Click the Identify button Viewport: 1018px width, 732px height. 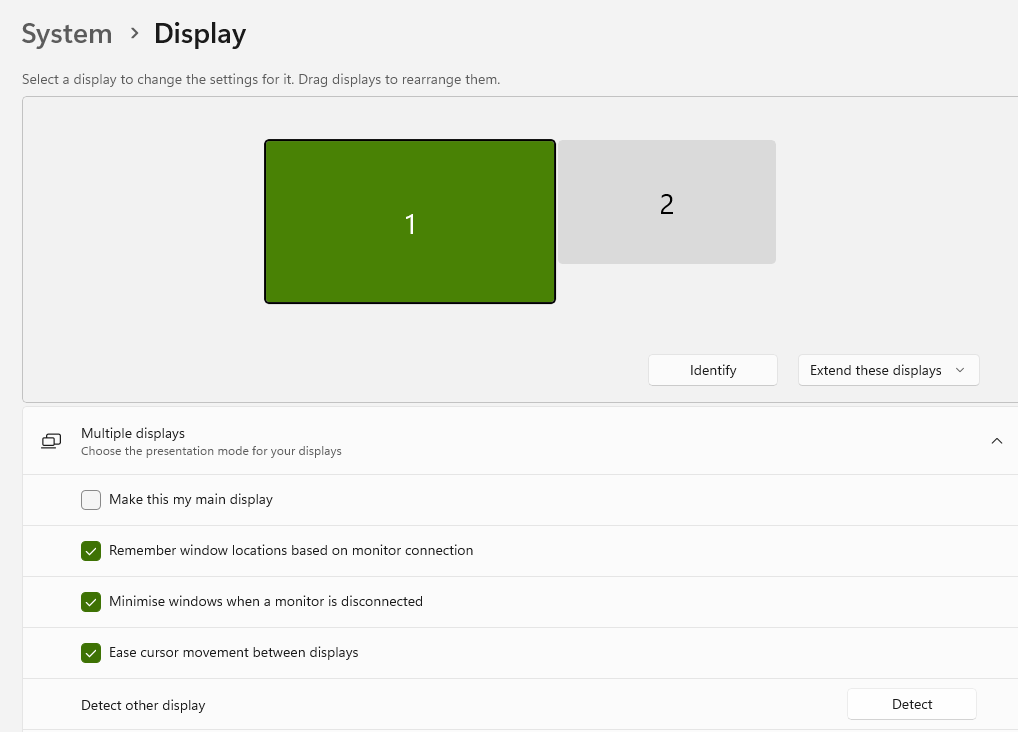(x=713, y=370)
